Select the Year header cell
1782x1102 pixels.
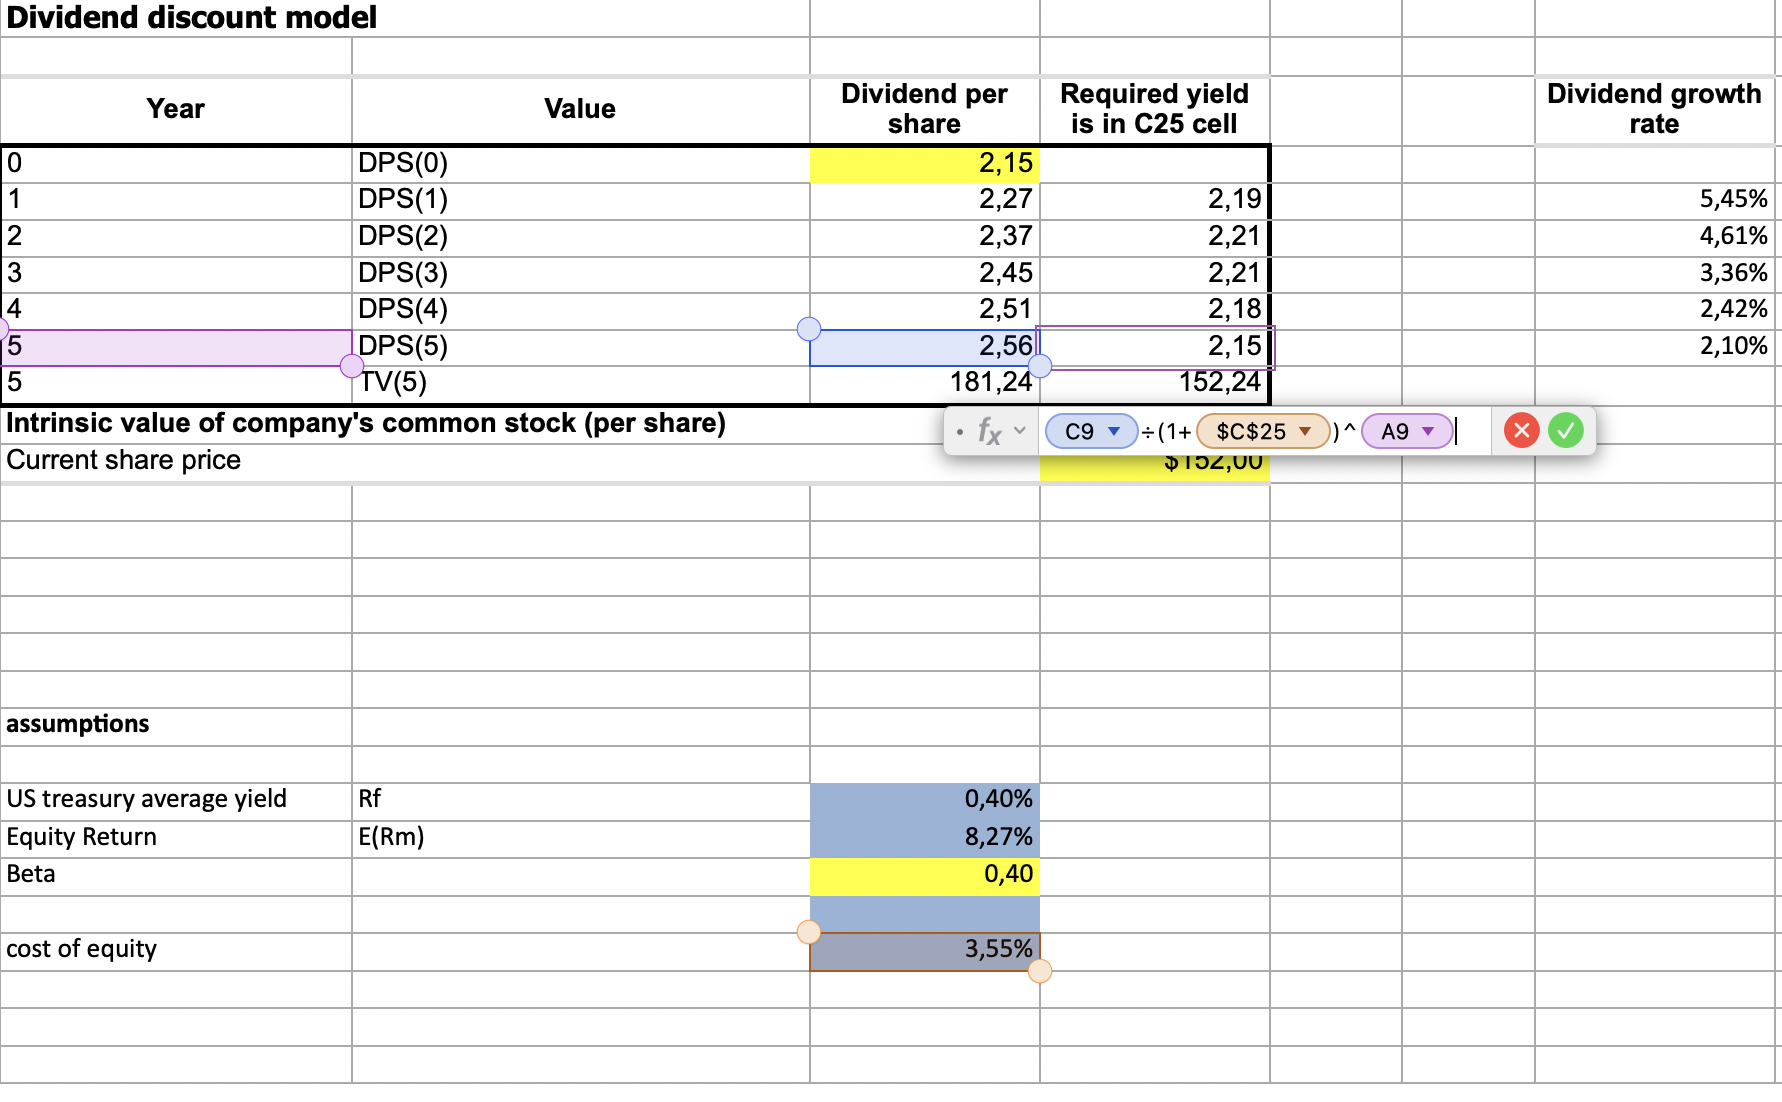click(x=176, y=110)
